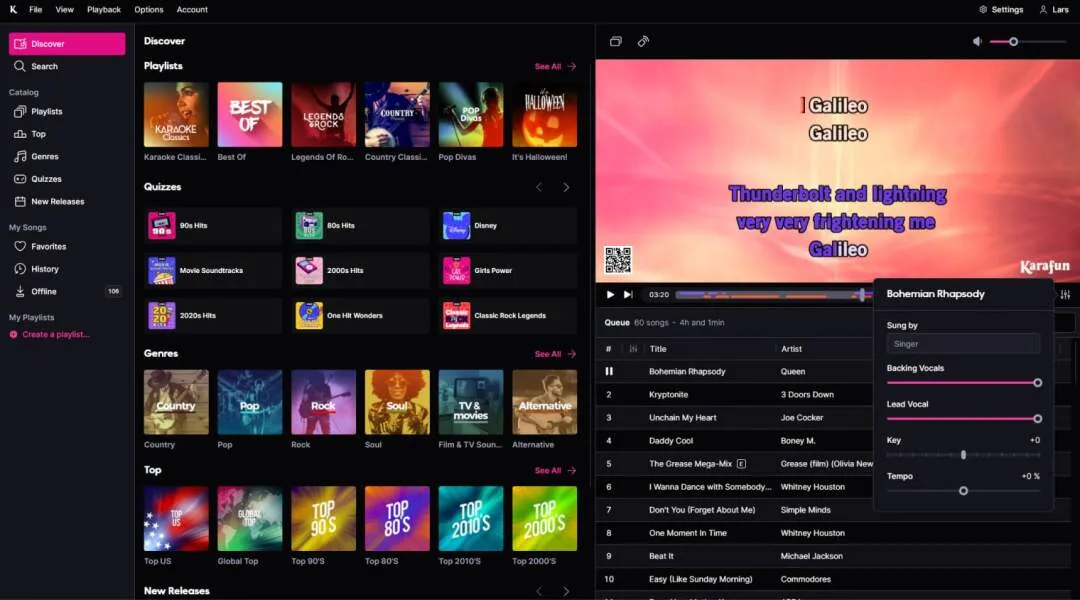This screenshot has height=600, width=1080.
Task: Adjust the Lead Vocal slider
Action: pos(963,418)
